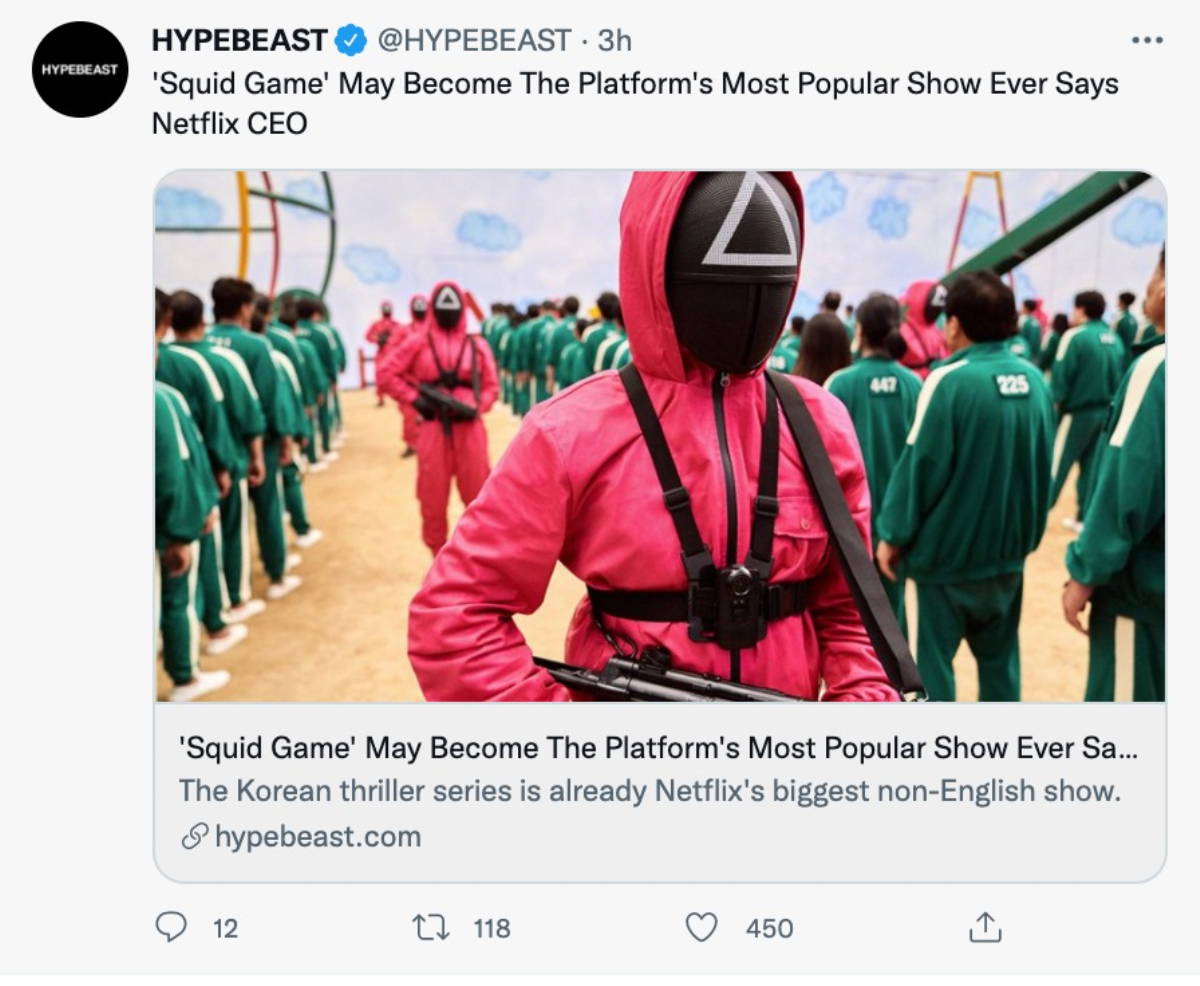This screenshot has width=1200, height=986.
Task: Open the share tweet icon
Action: point(984,928)
